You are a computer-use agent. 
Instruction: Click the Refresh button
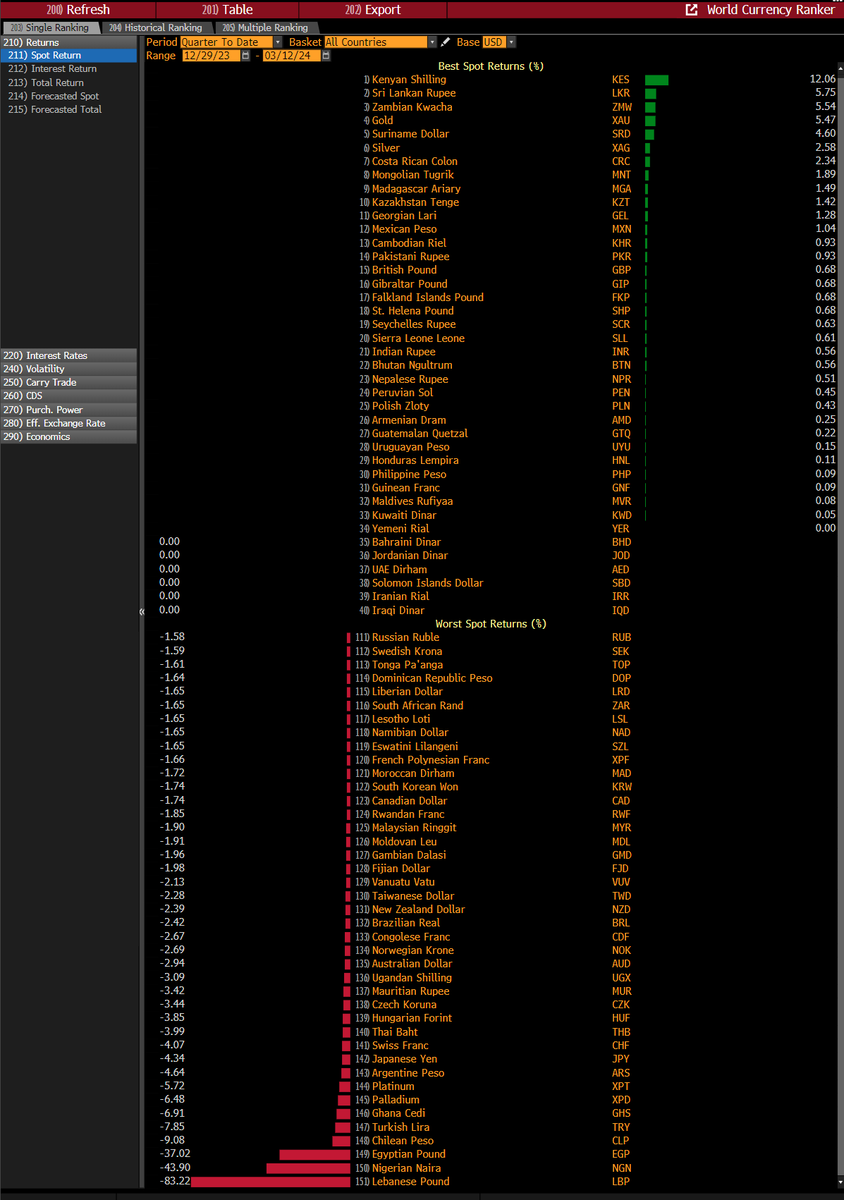coord(79,10)
